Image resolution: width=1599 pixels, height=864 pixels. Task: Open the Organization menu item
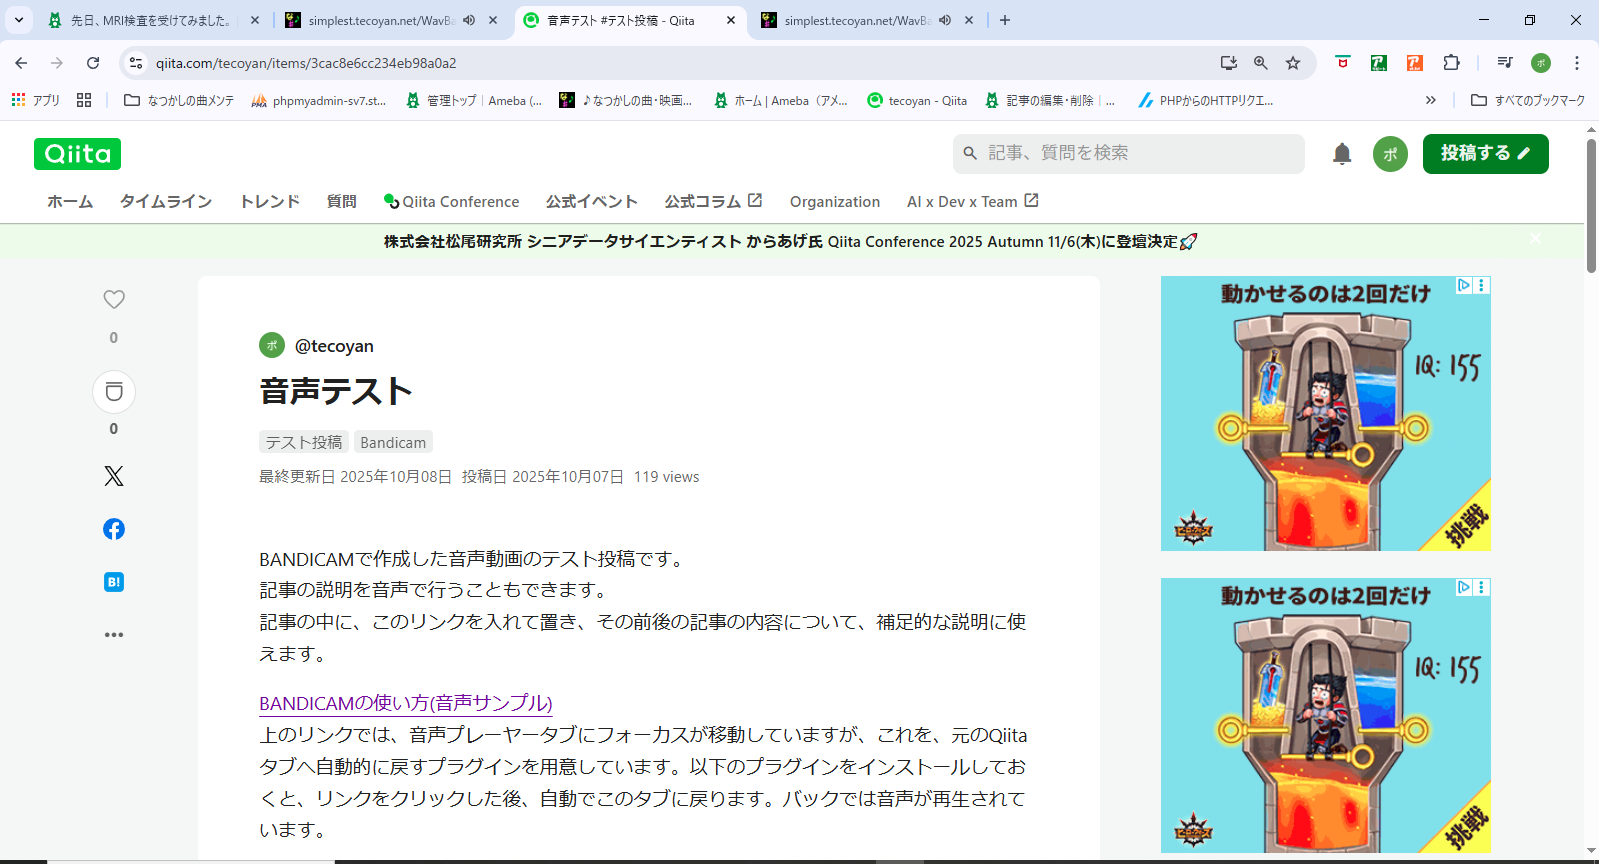point(835,202)
